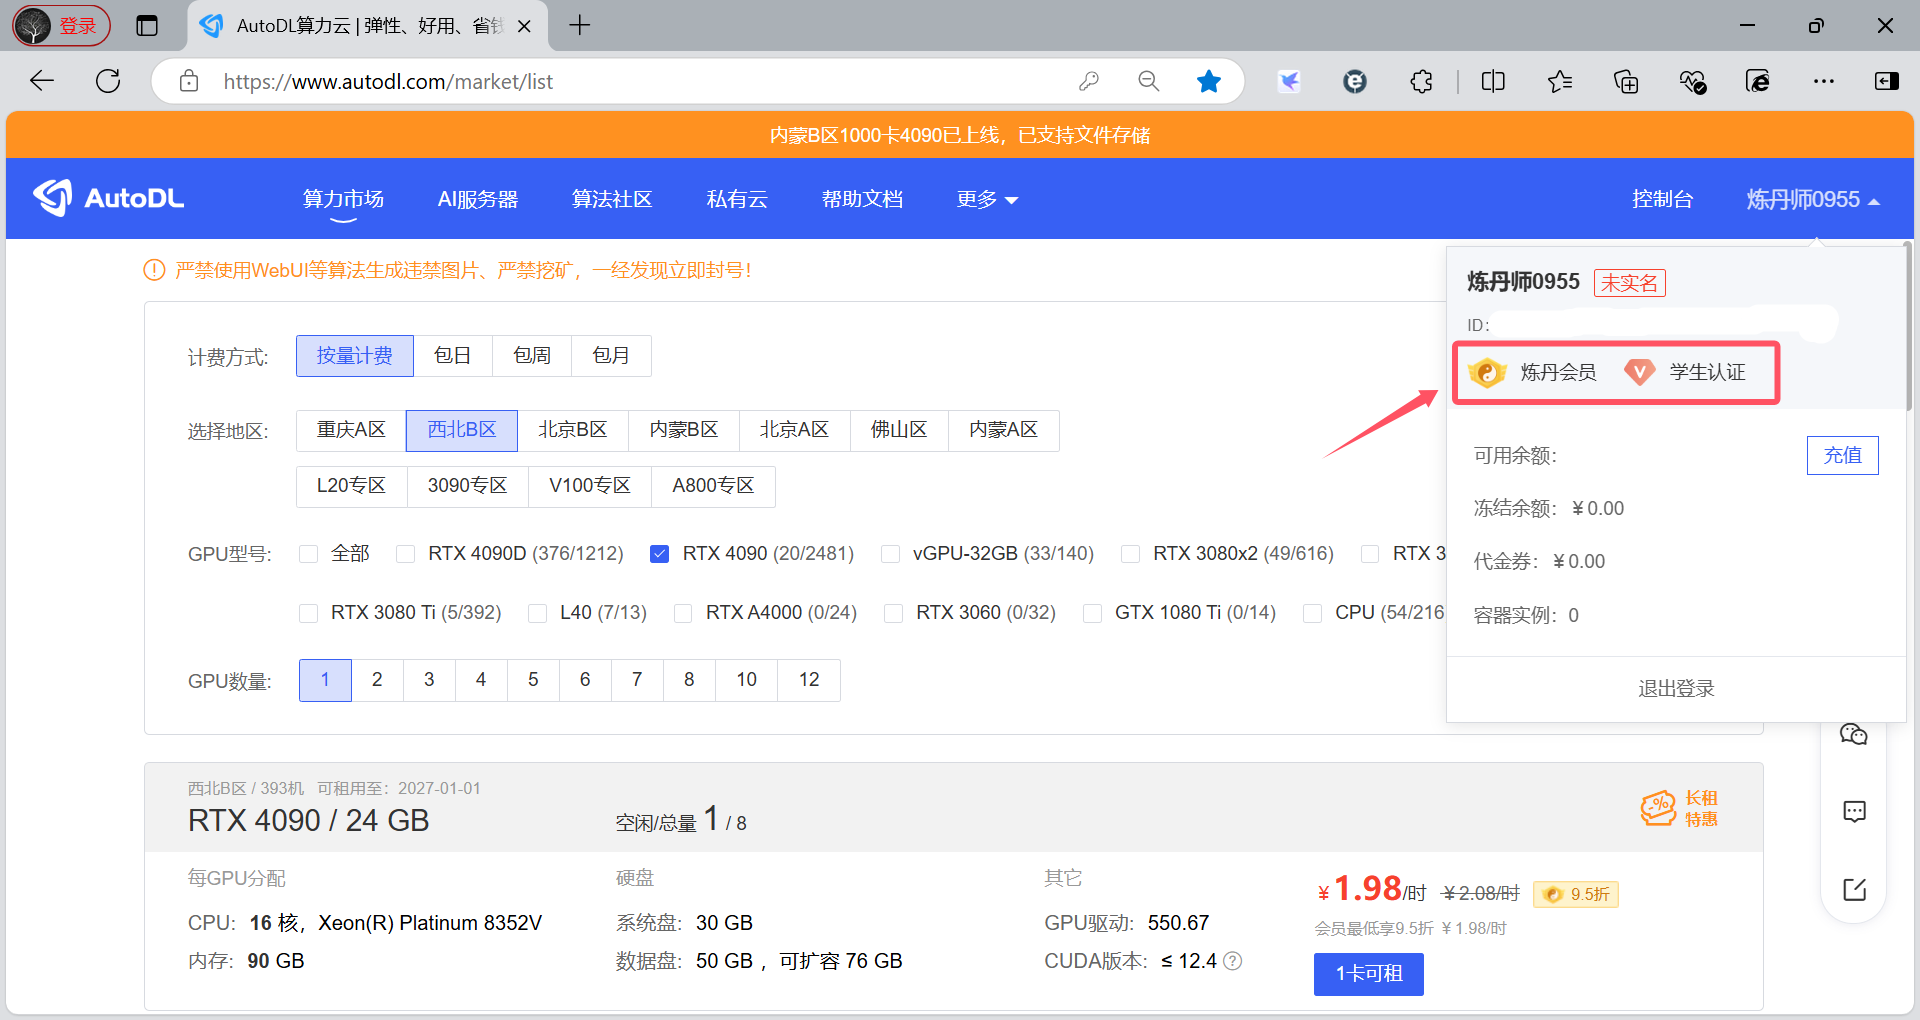1920x1020 pixels.
Task: Click the 炼丹会员 membership badge
Action: click(x=1532, y=372)
